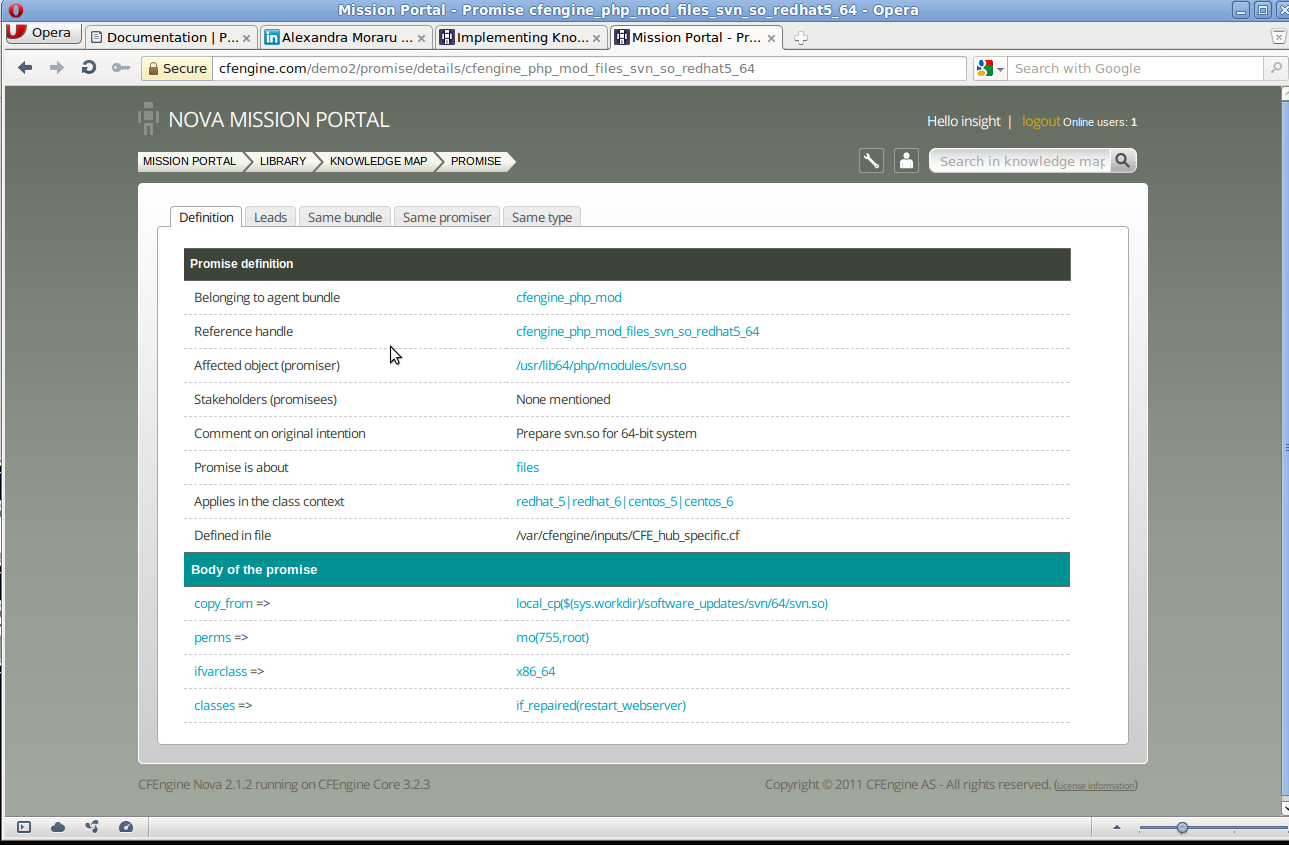
Task: Open the x86_64 class link
Action: [x=536, y=671]
